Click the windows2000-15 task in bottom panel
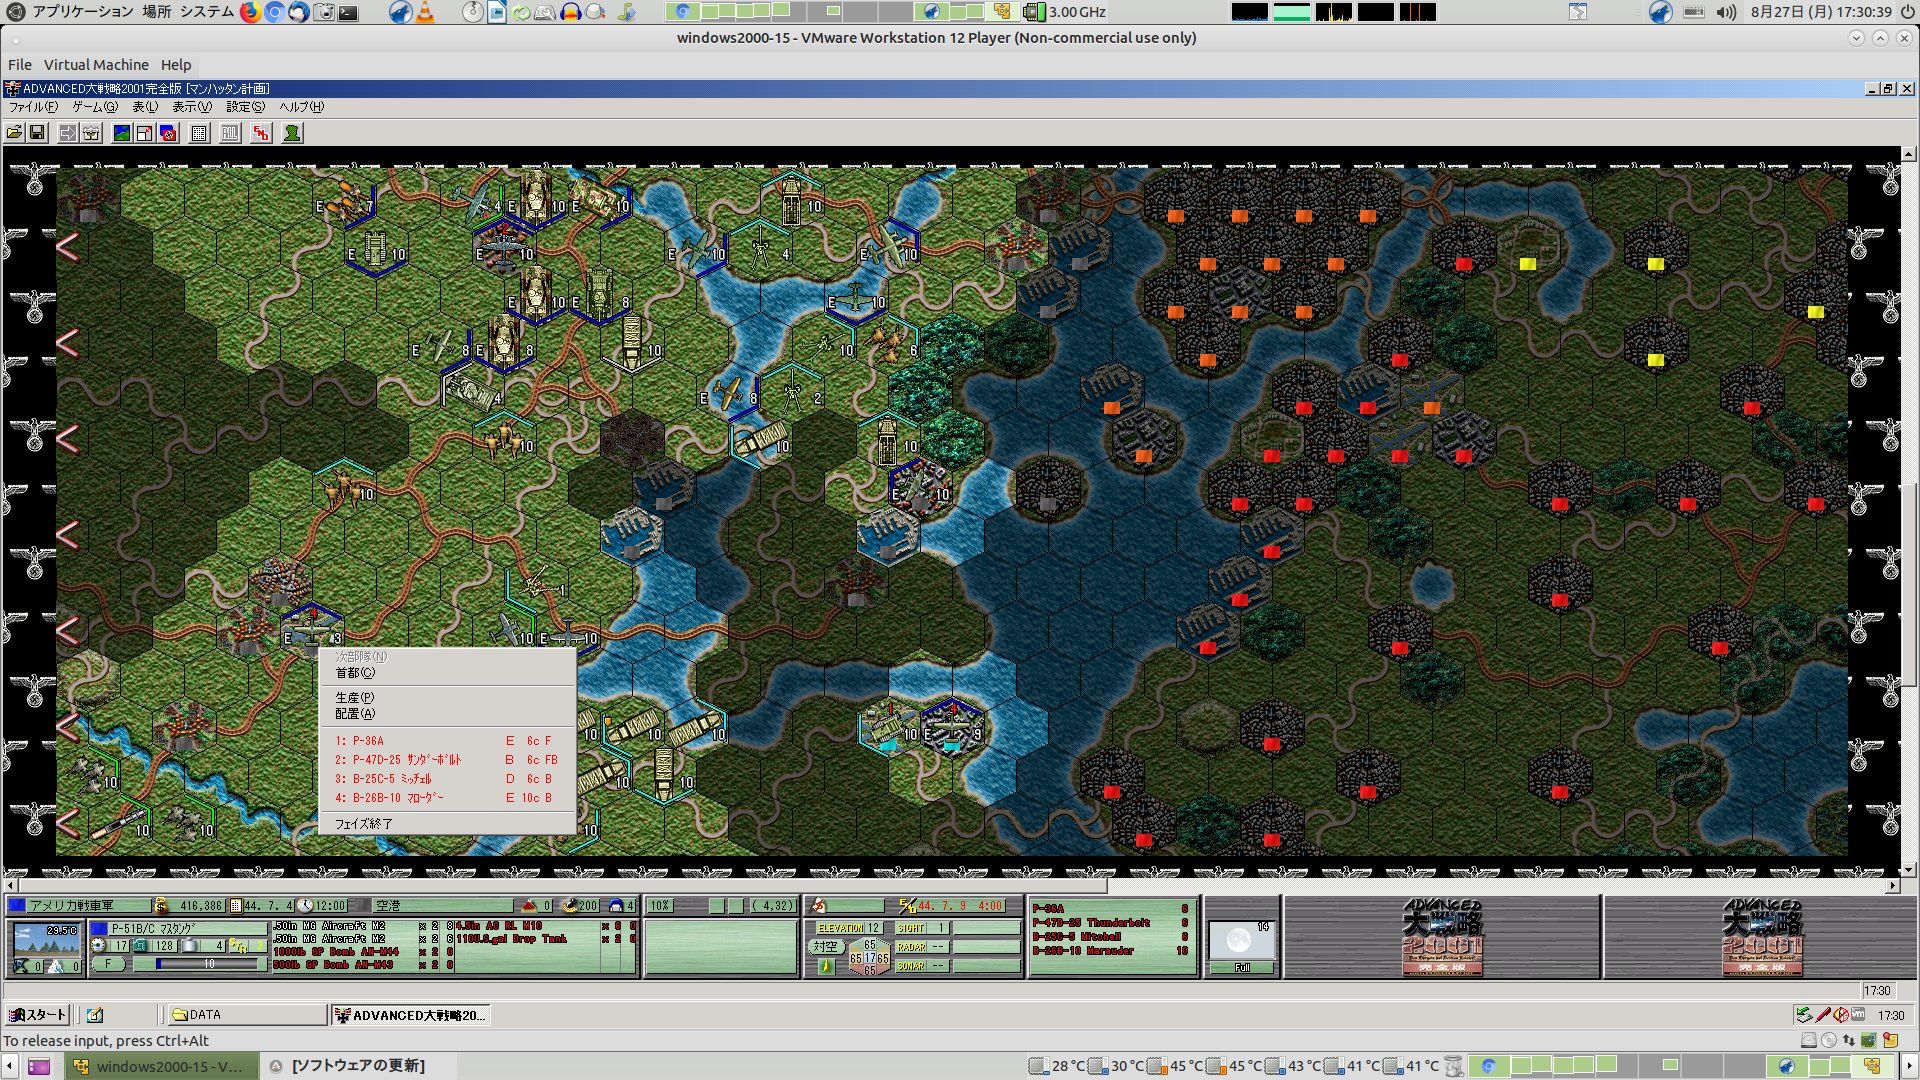Screen dimensions: 1920x1080 [160, 1066]
